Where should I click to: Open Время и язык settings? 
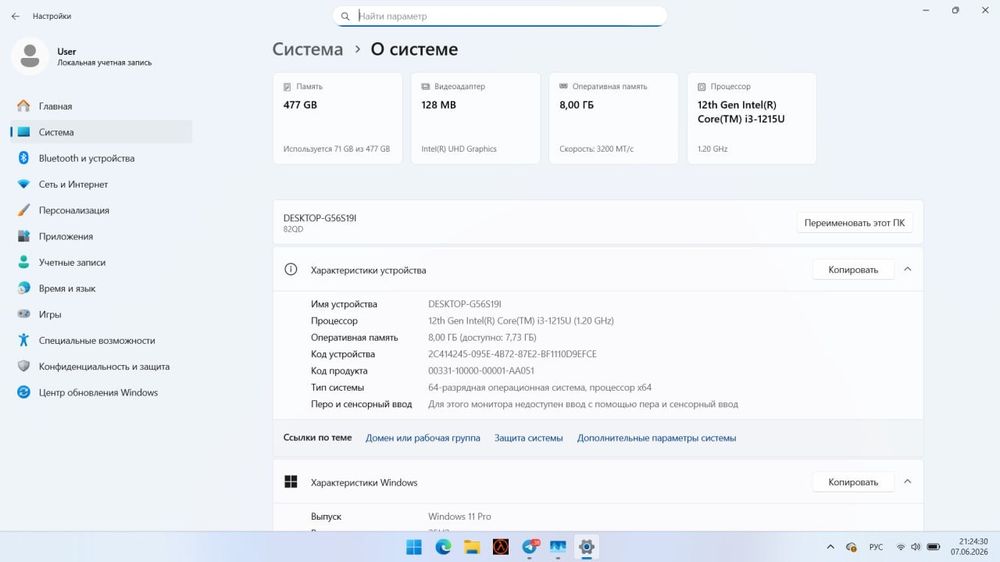(101, 288)
